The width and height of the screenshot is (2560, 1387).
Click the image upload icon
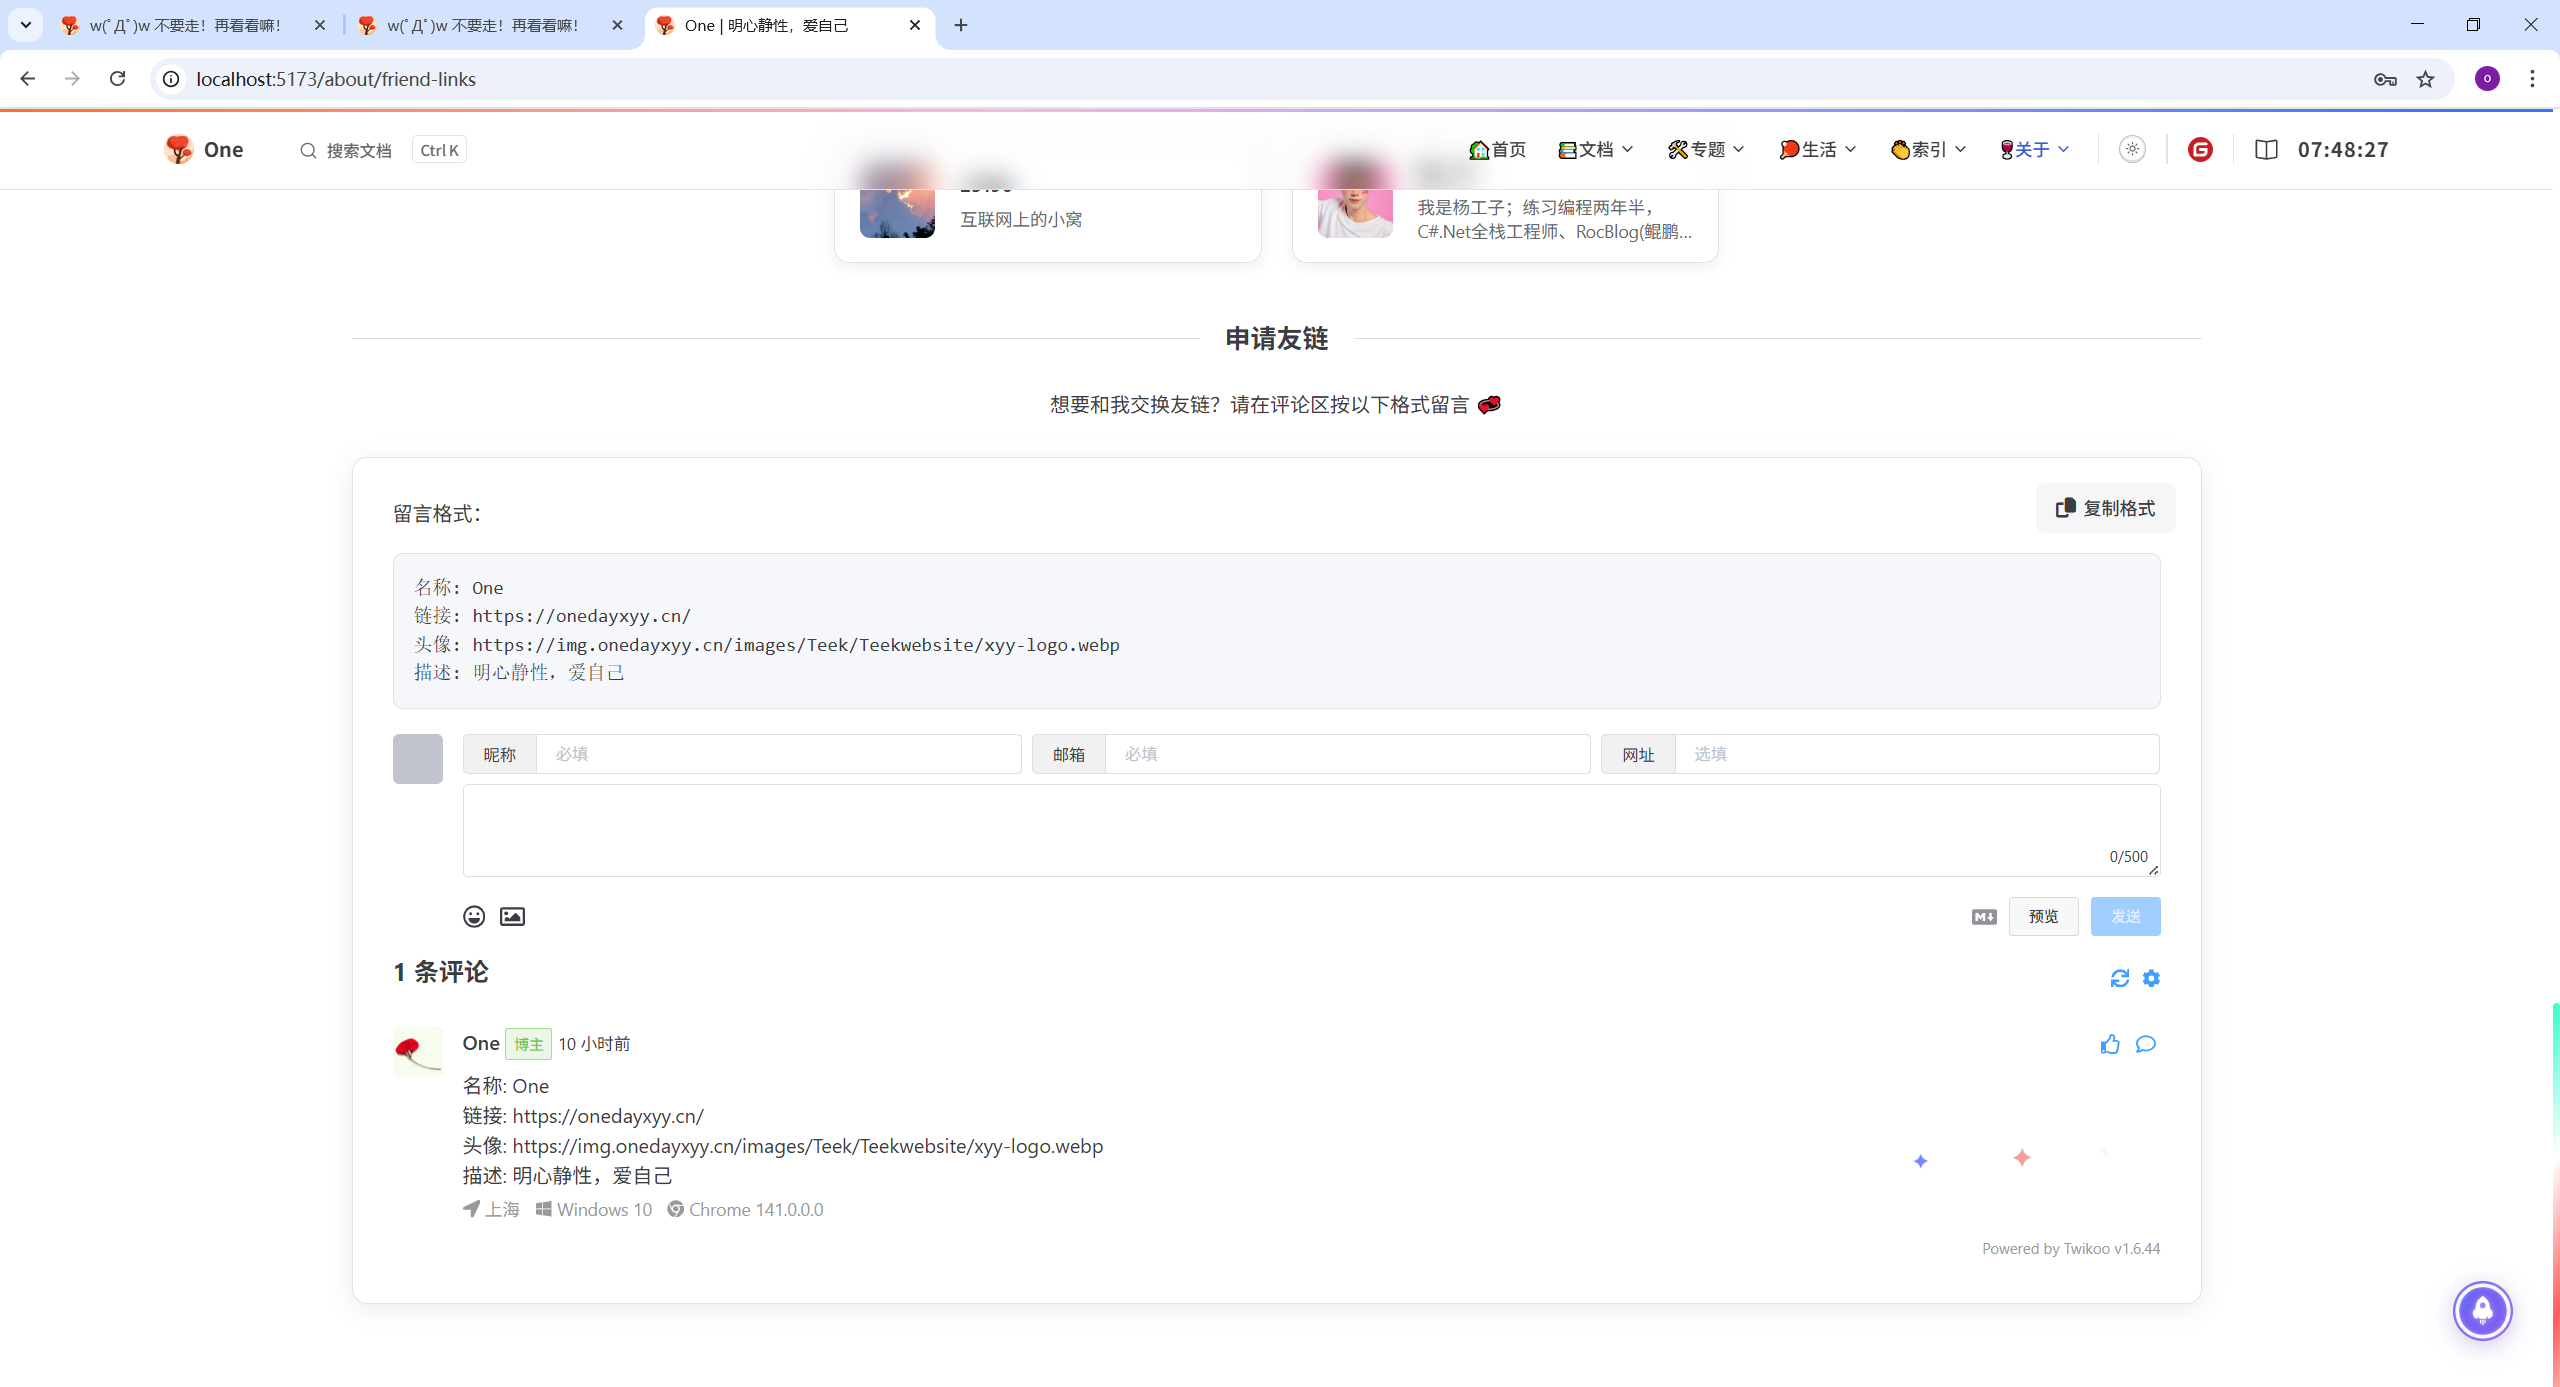[512, 916]
